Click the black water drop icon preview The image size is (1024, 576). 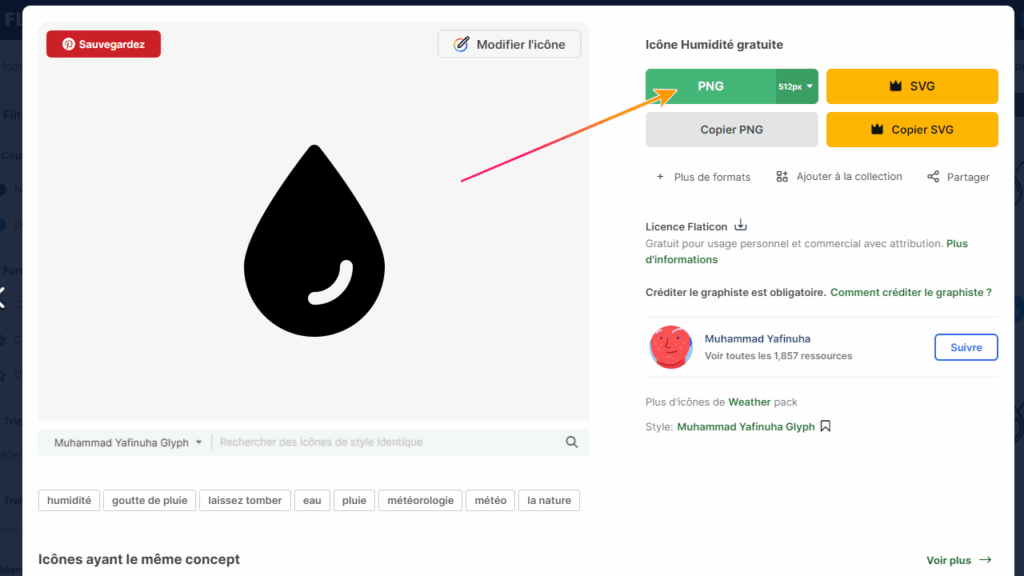[x=314, y=240]
